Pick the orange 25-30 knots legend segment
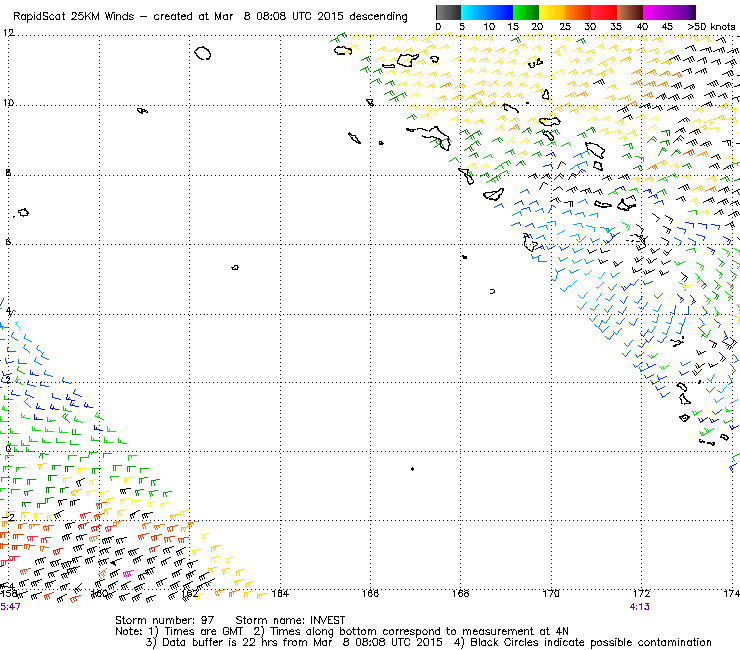The image size is (740, 650). pos(578,12)
